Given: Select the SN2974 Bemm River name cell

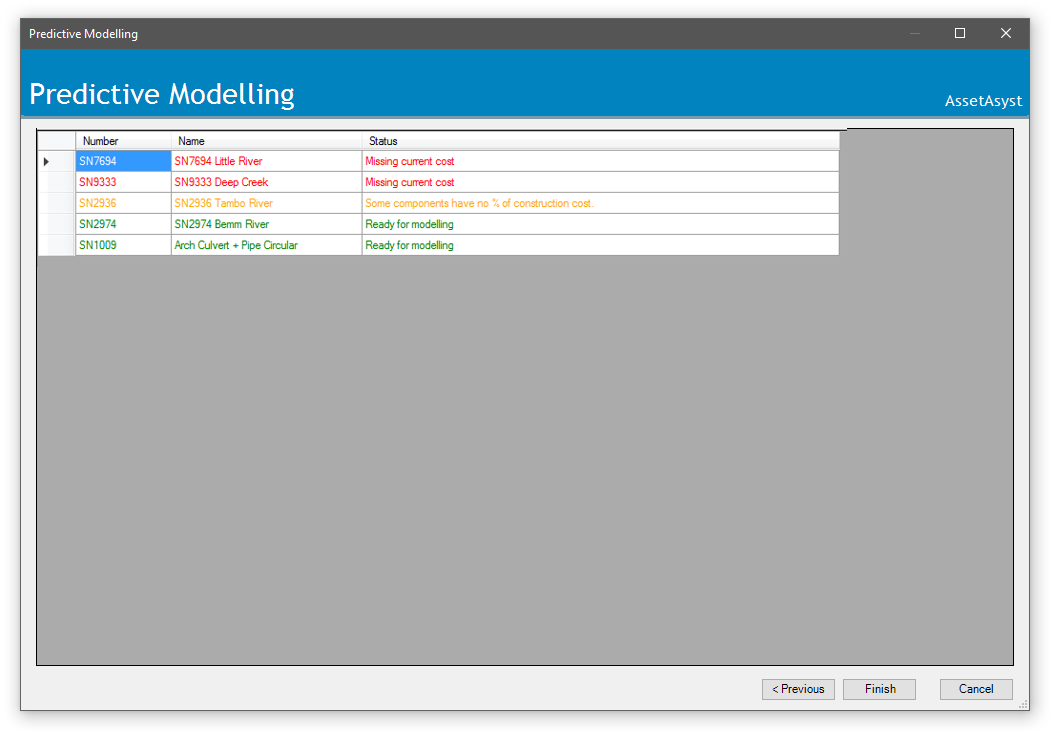Looking at the screenshot, I should tap(266, 224).
